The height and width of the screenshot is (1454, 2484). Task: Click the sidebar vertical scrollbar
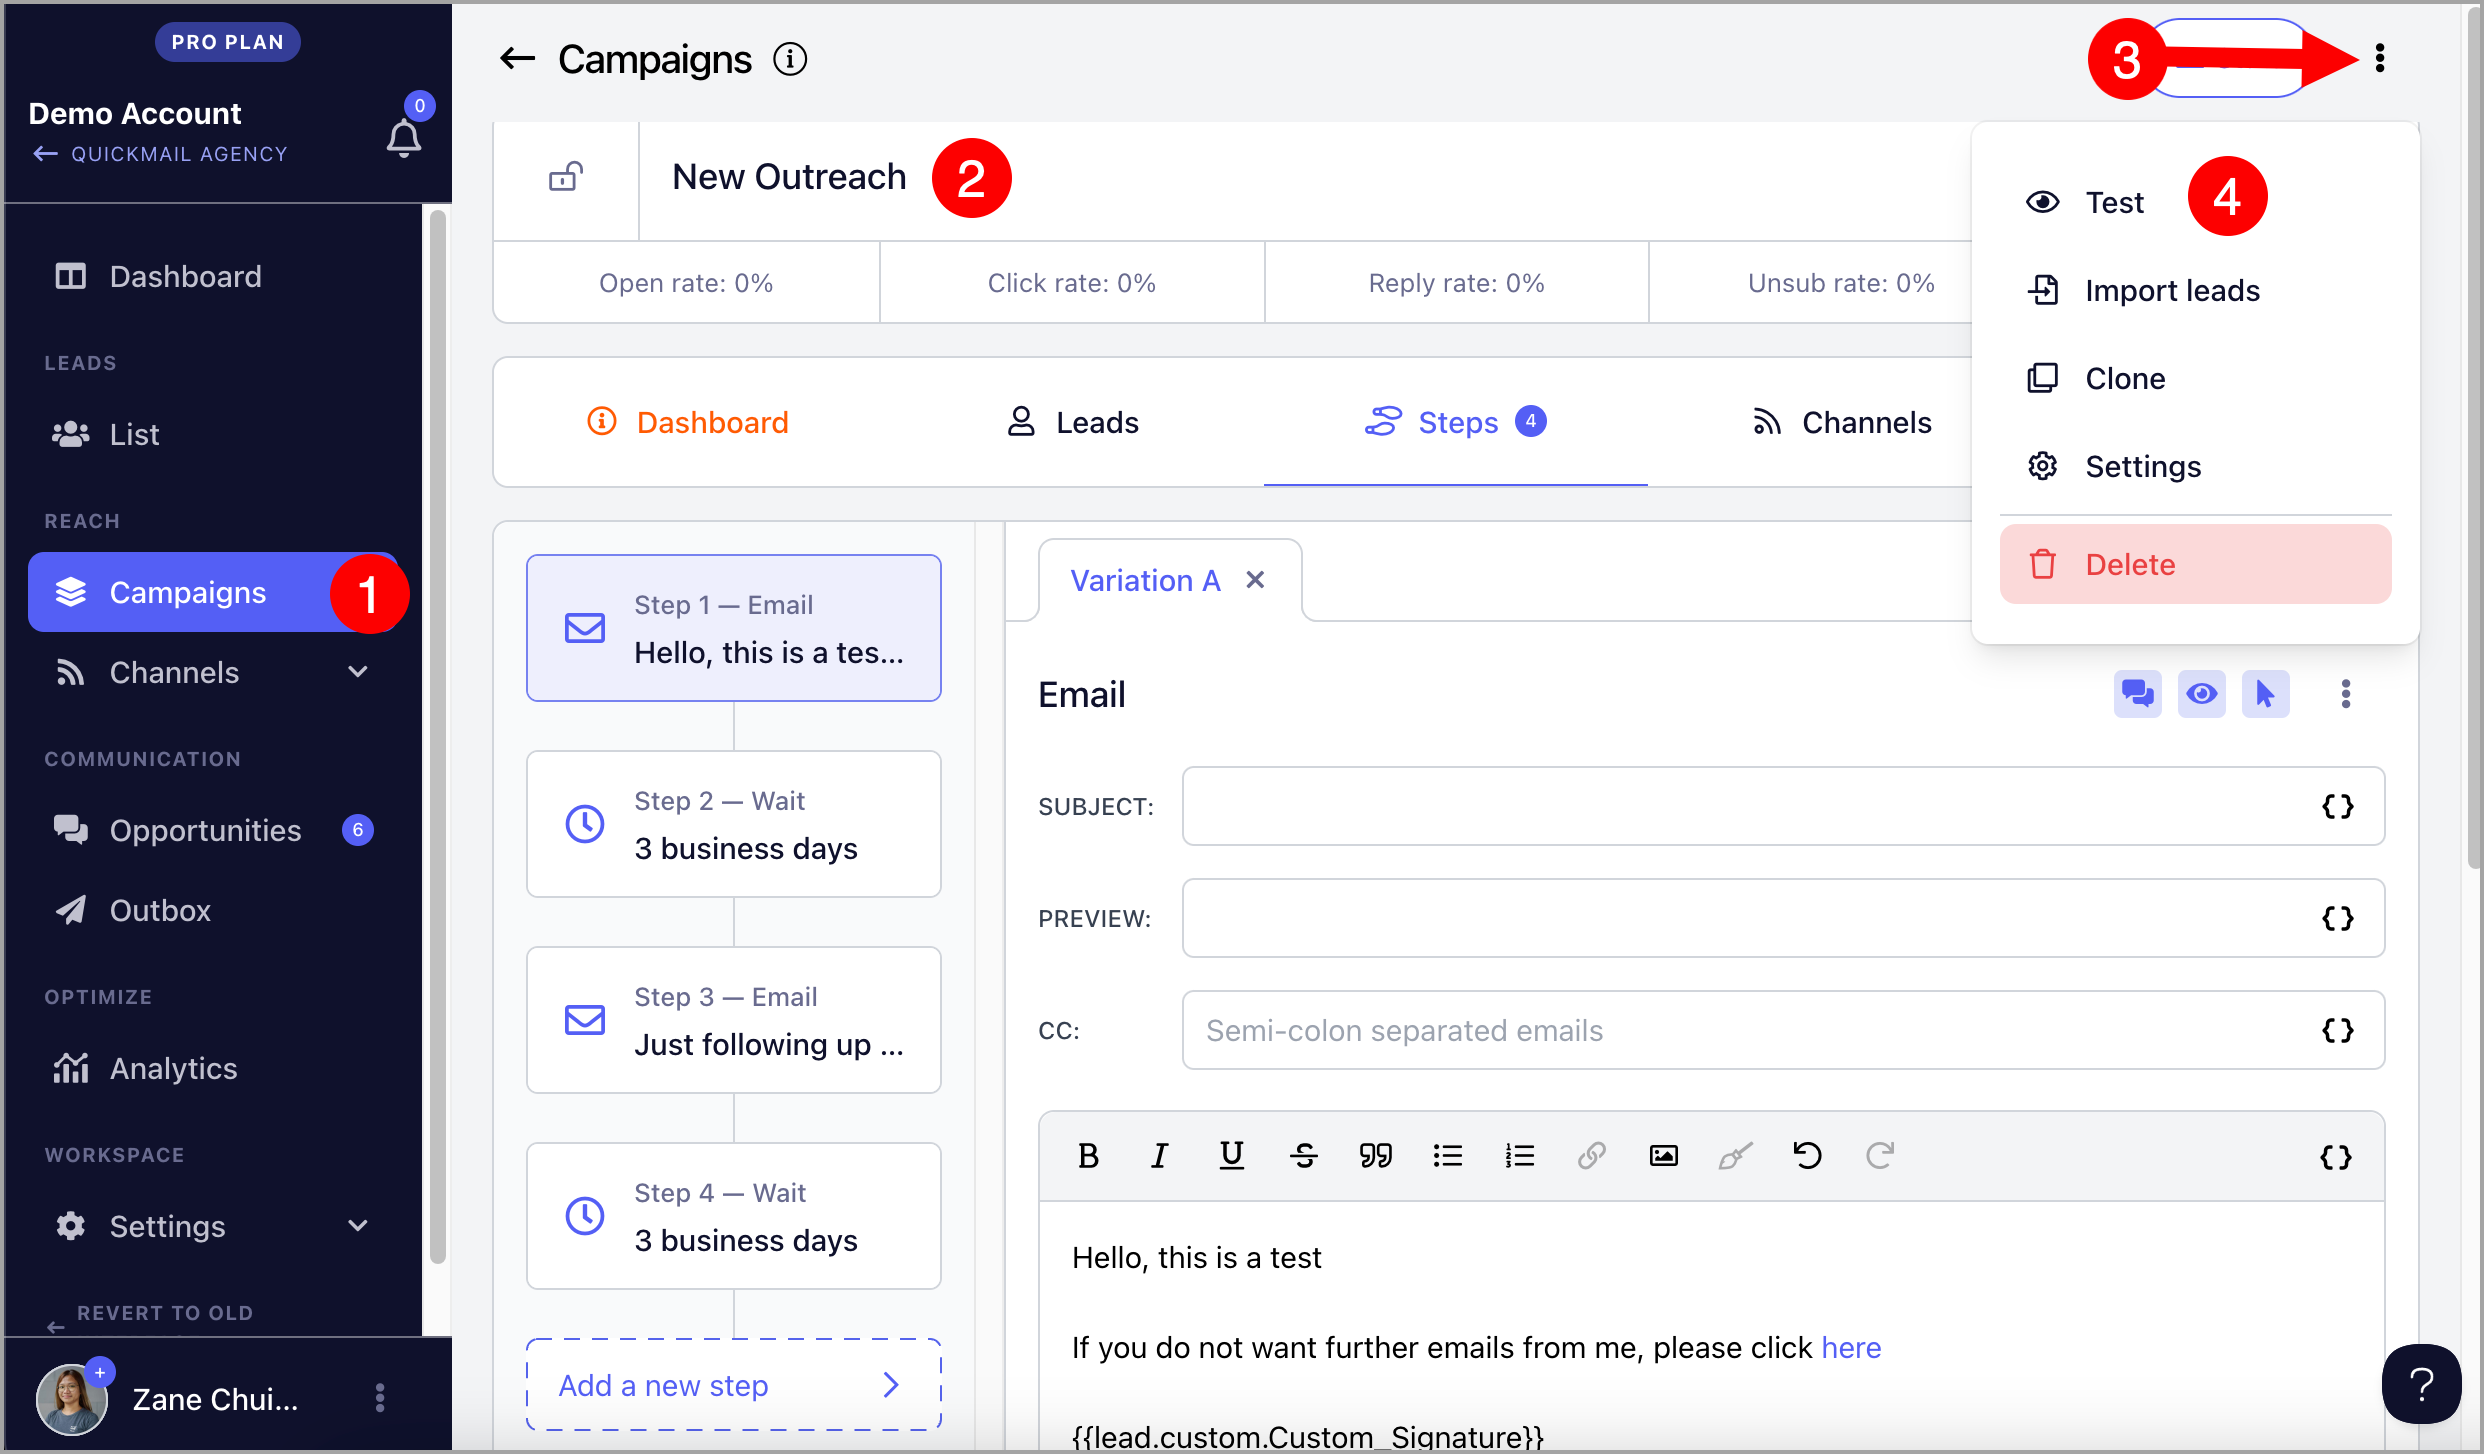(x=437, y=736)
